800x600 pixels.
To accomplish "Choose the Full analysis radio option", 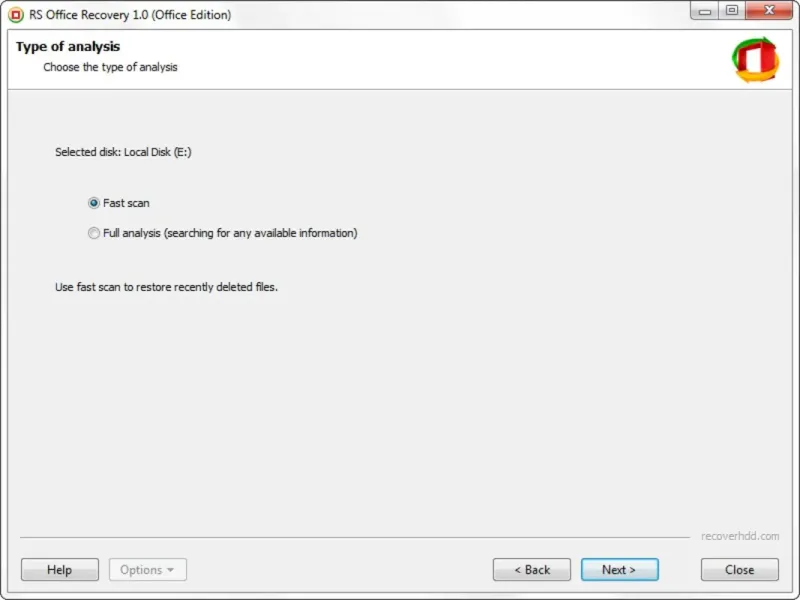I will tap(94, 233).
